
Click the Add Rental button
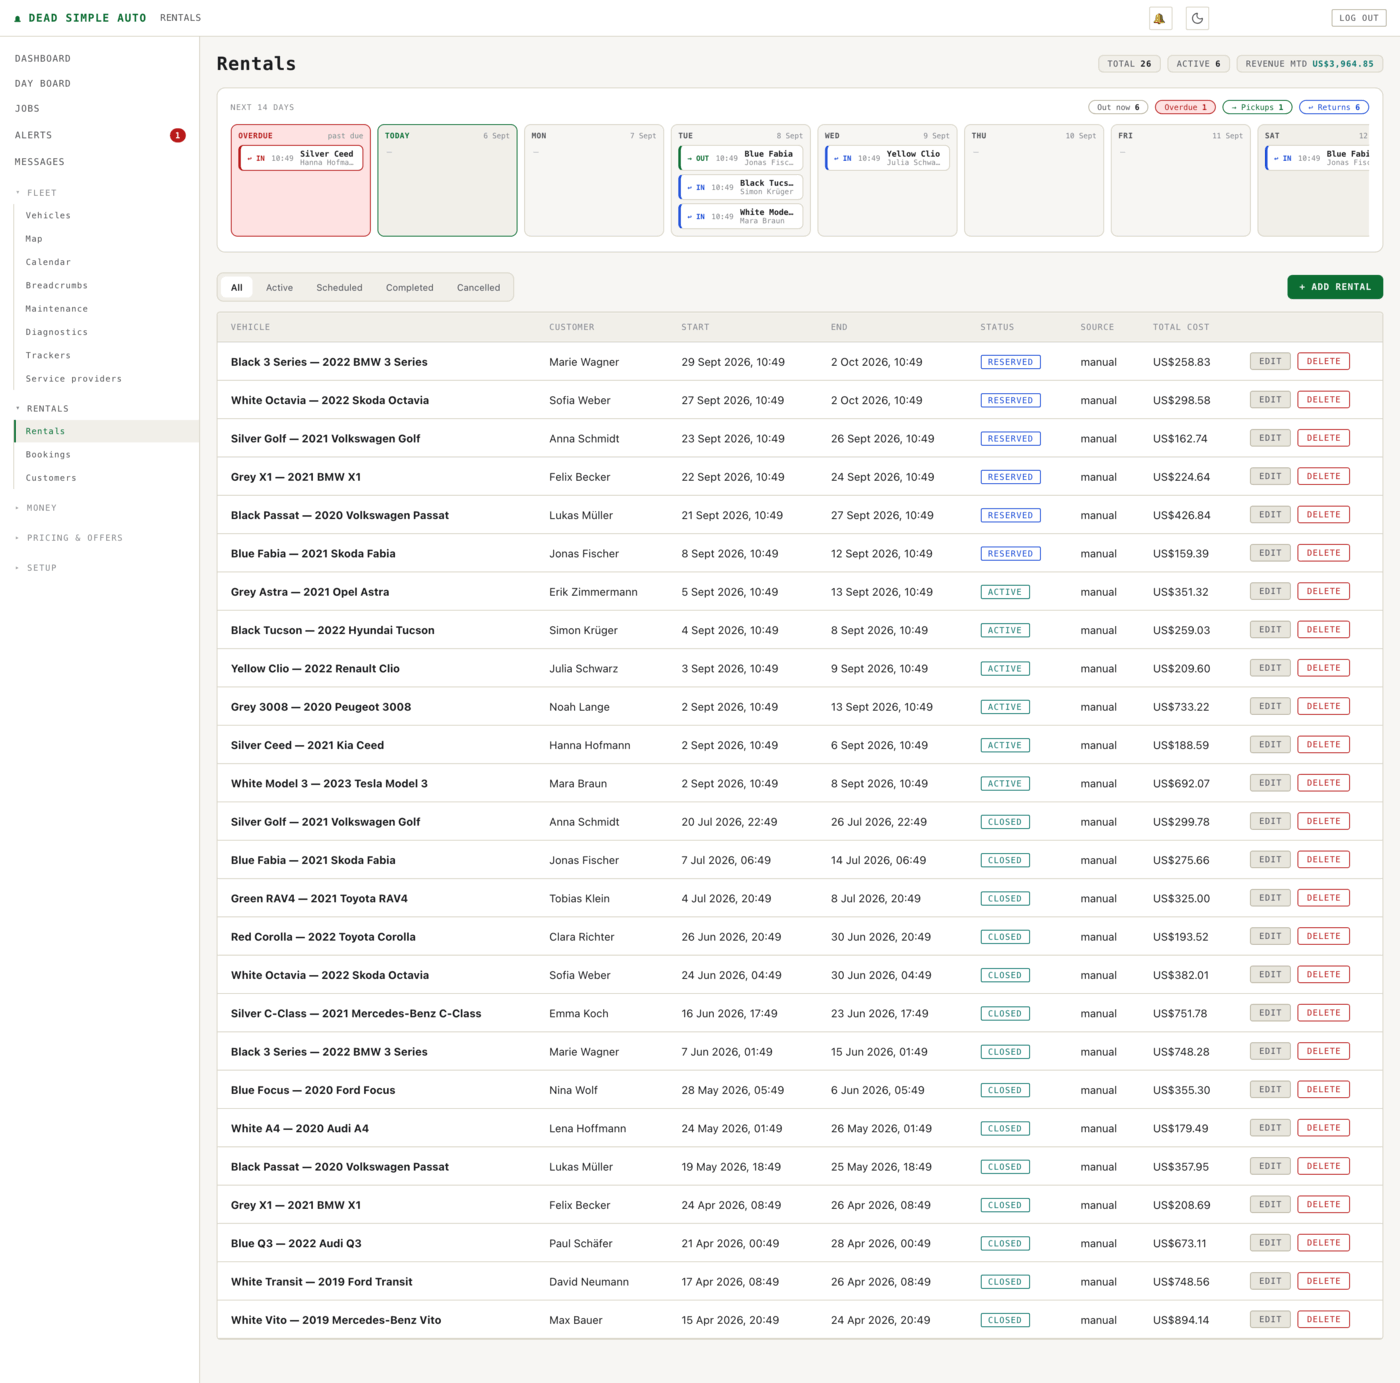click(x=1335, y=287)
